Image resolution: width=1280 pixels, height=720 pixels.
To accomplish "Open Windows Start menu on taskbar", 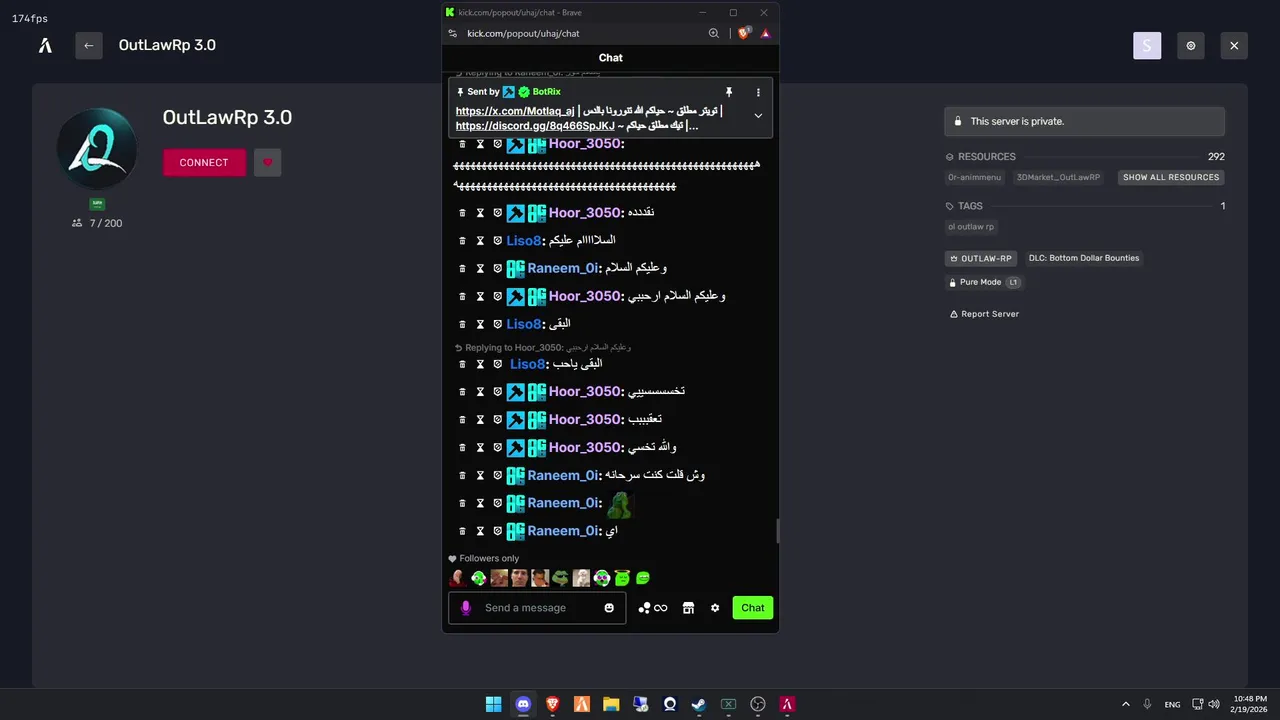I will [493, 704].
